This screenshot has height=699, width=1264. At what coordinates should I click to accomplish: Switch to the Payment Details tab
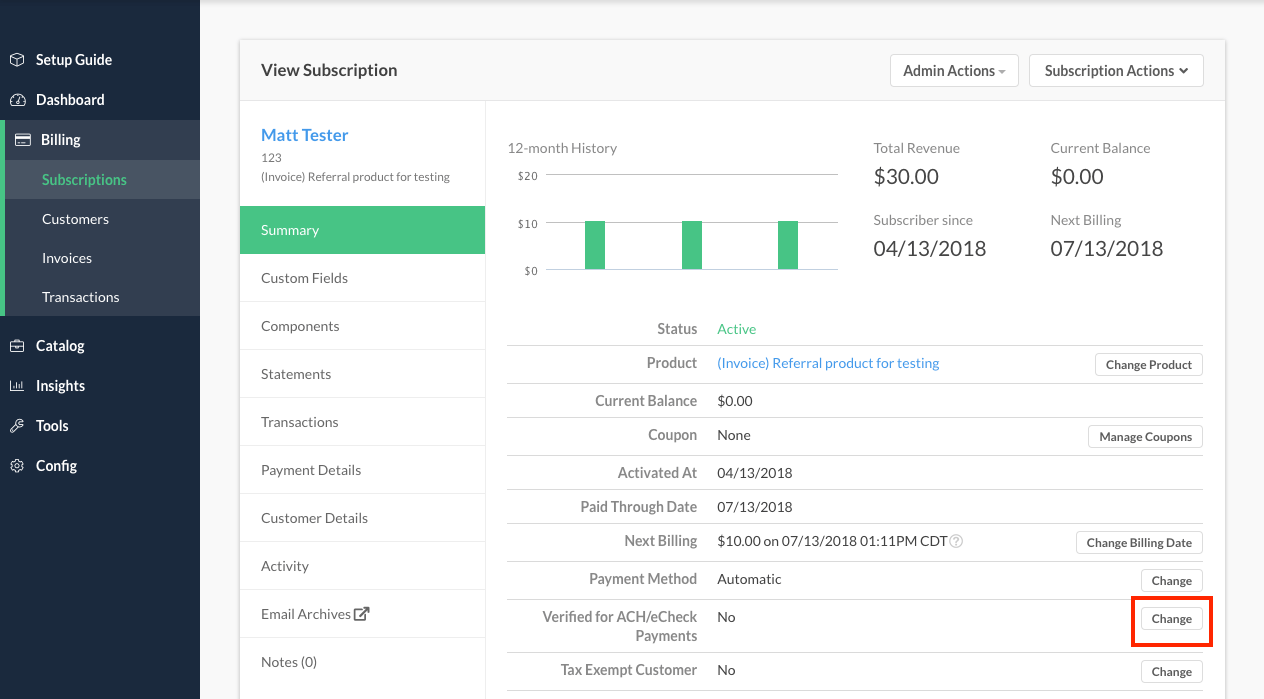point(362,470)
